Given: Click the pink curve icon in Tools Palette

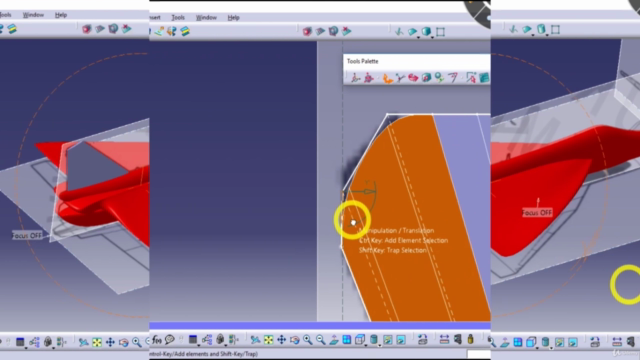Looking at the screenshot, I should [x=453, y=78].
